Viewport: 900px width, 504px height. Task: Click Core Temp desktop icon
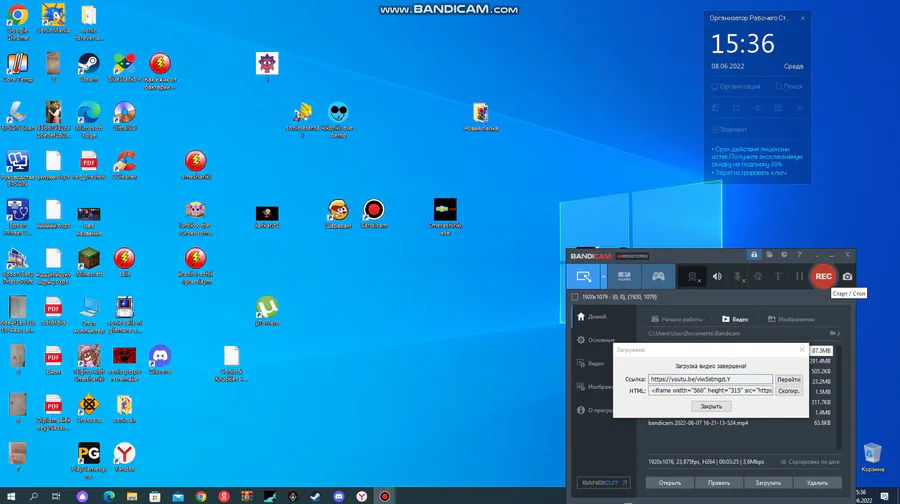[x=18, y=68]
